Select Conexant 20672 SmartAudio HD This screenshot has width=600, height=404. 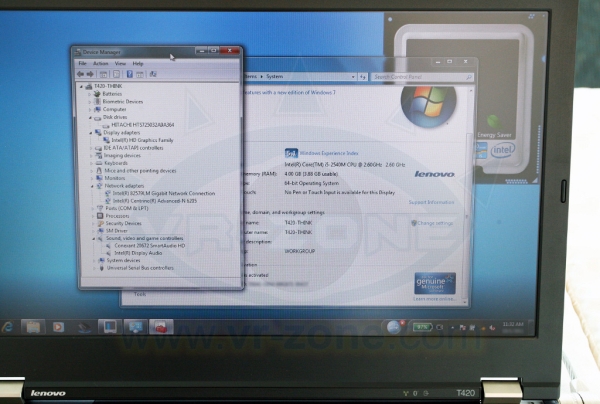click(150, 246)
